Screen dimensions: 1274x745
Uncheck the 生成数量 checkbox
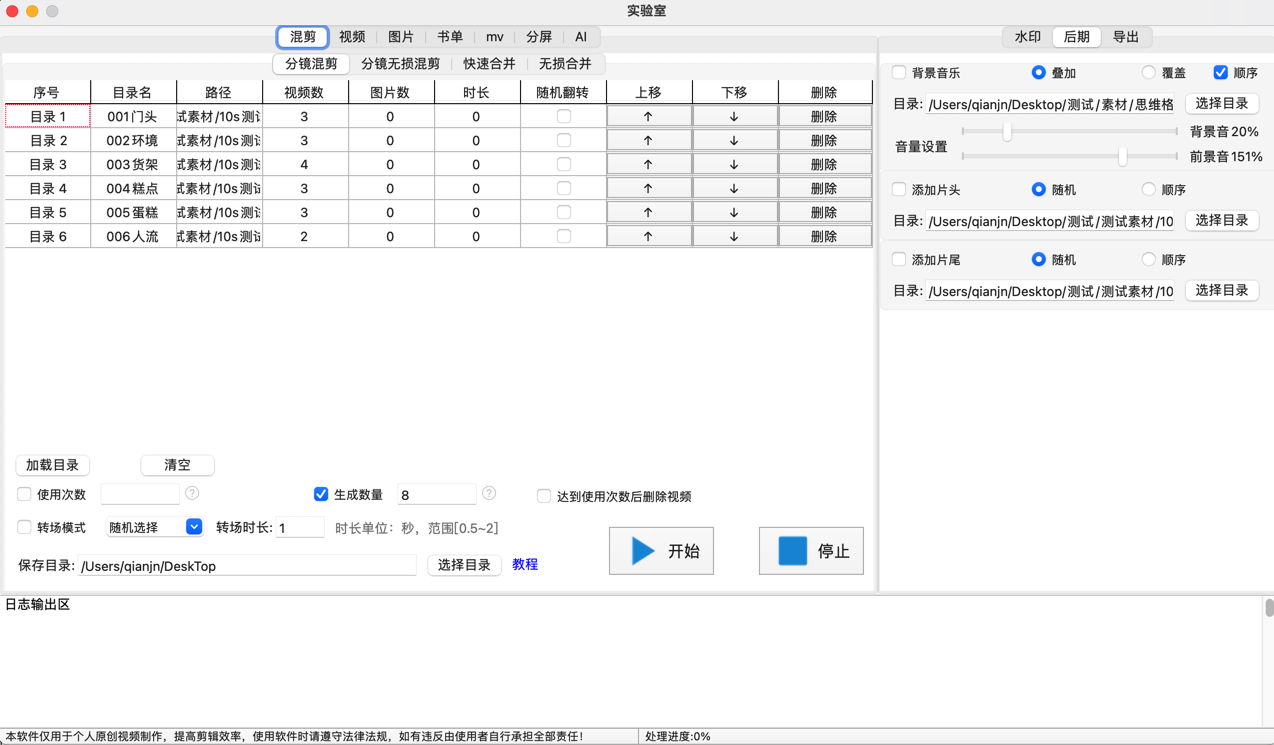pyautogui.click(x=321, y=494)
